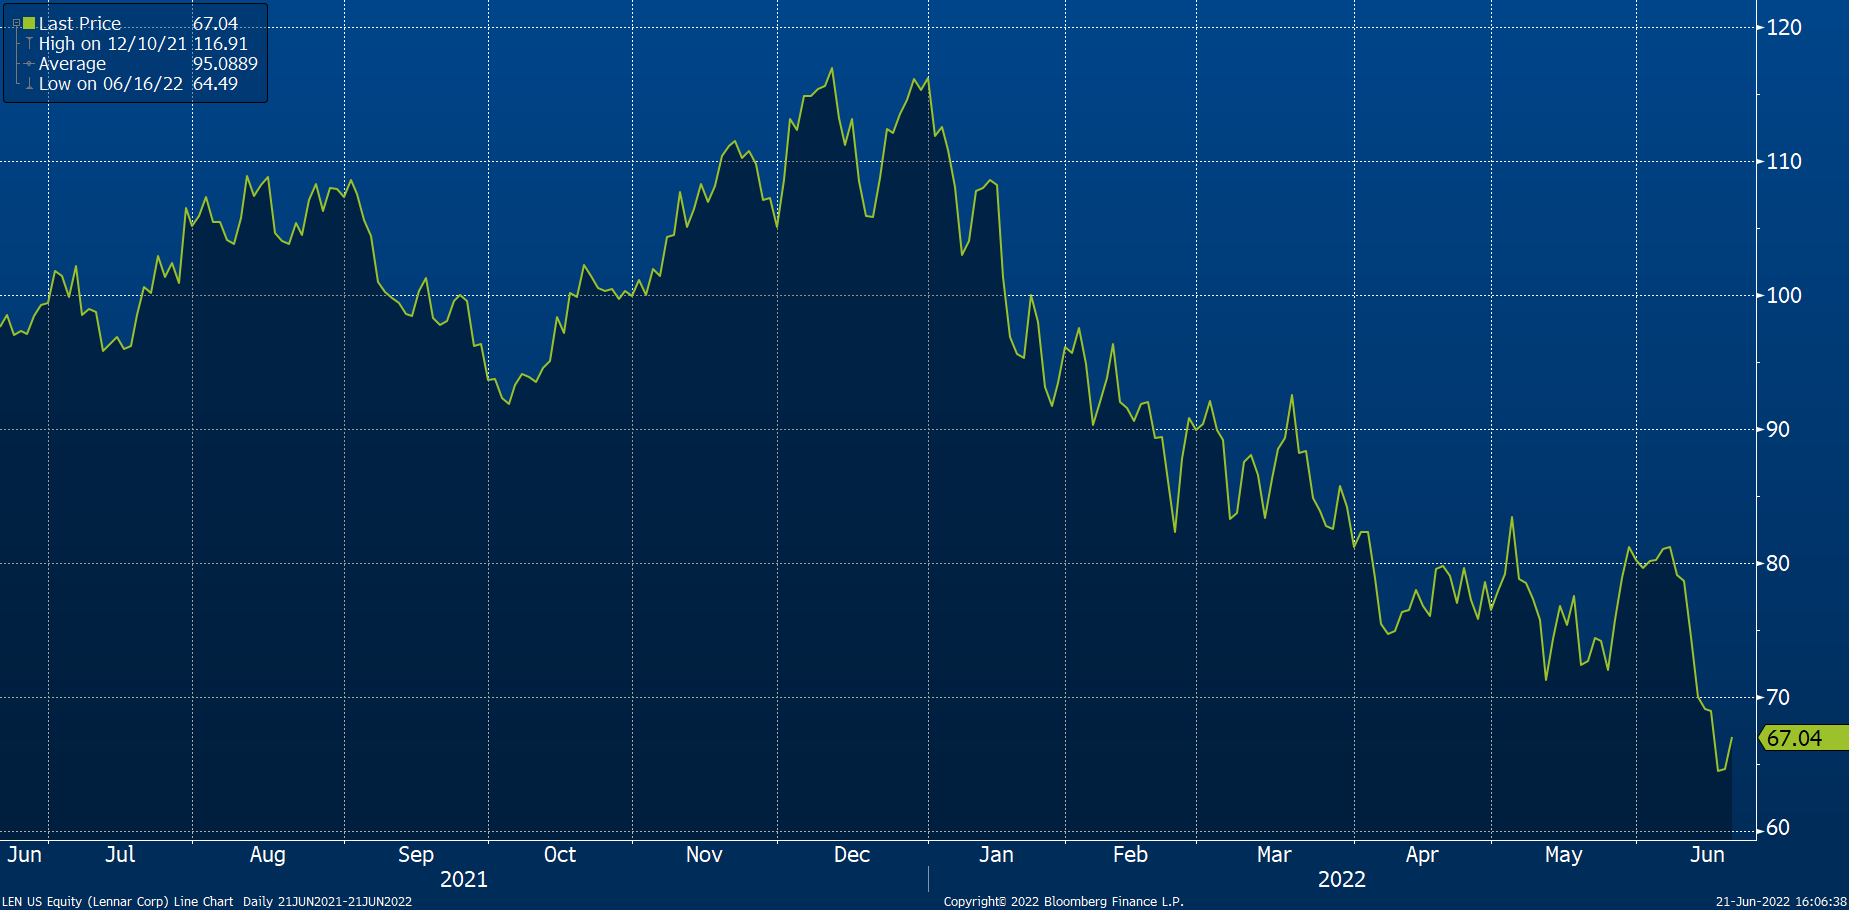Viewport: 1849px width, 910px height.
Task: Select 'High on 12/10/21' legend entry
Action: 112,44
